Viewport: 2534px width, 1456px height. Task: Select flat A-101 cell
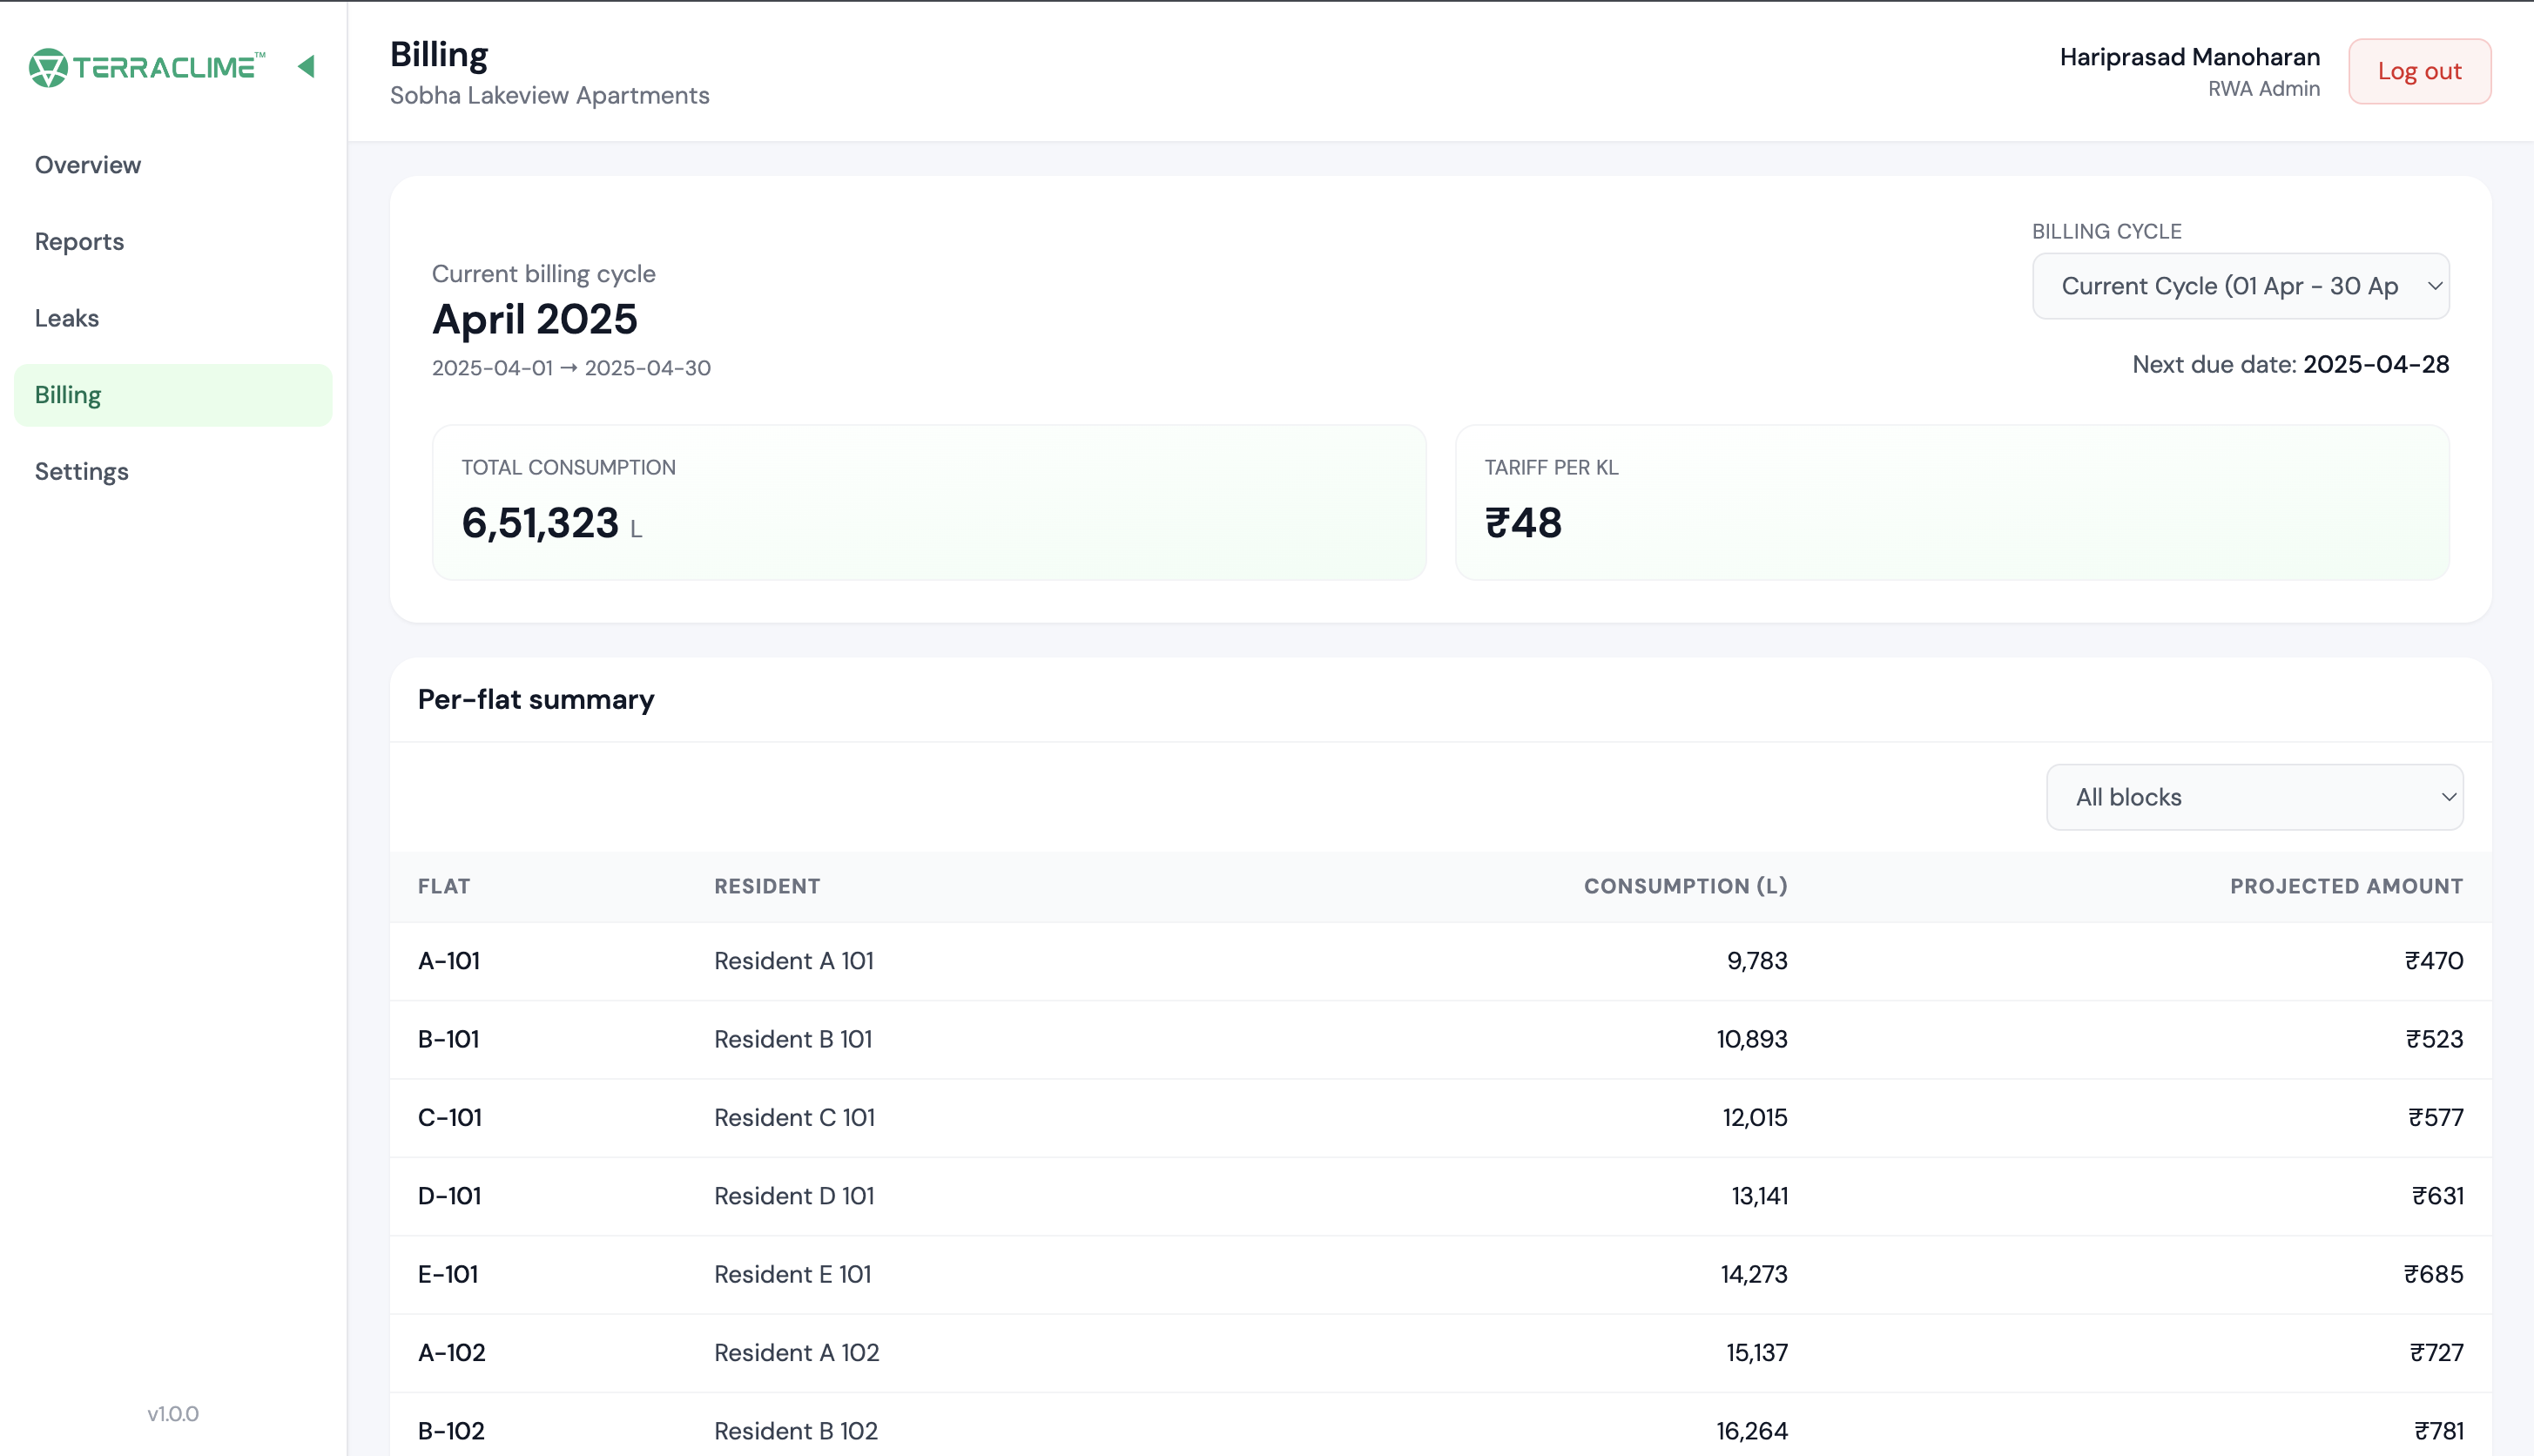point(449,961)
